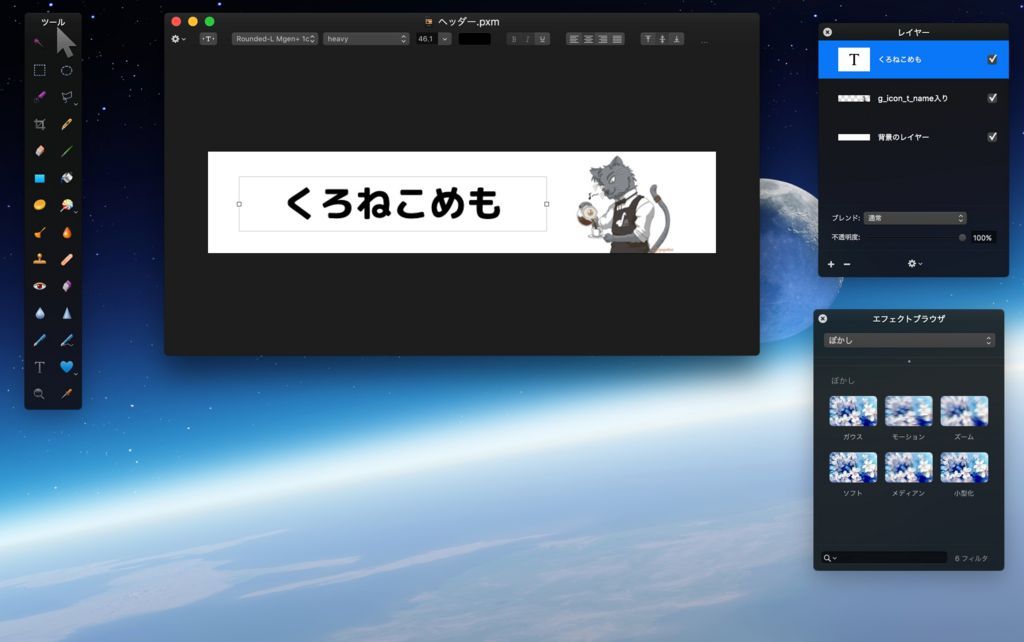Open the ぼかし category selector in エフェクトブラウザ
The width and height of the screenshot is (1024, 642).
908,340
